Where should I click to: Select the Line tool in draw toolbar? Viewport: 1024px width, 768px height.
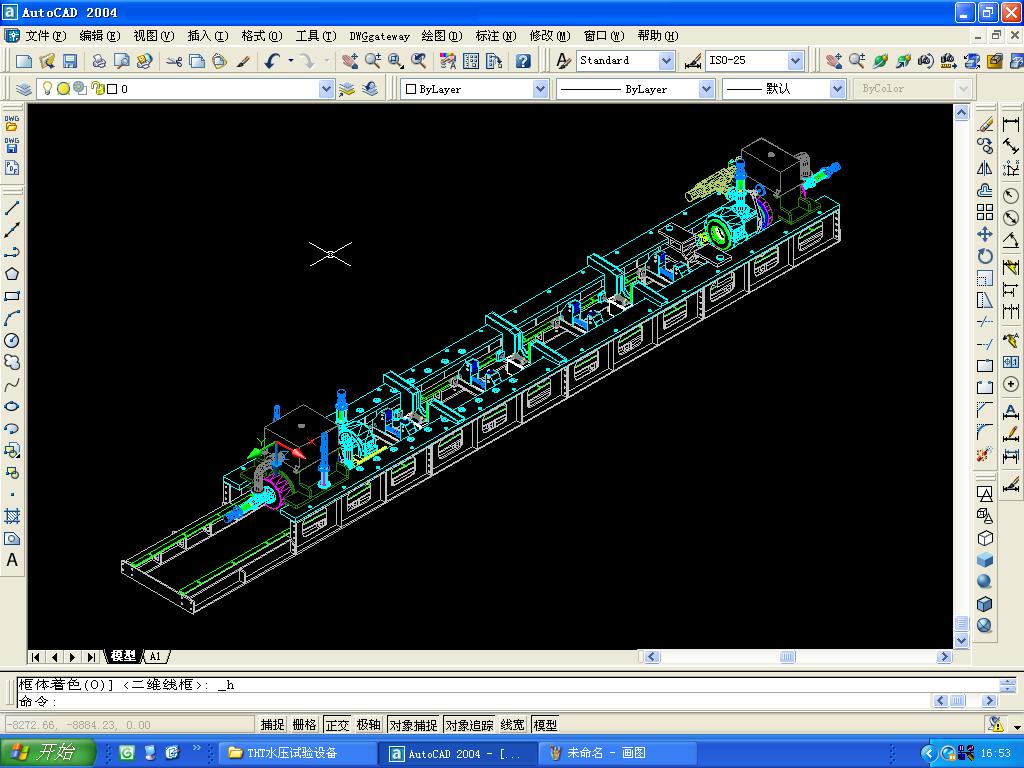point(12,208)
